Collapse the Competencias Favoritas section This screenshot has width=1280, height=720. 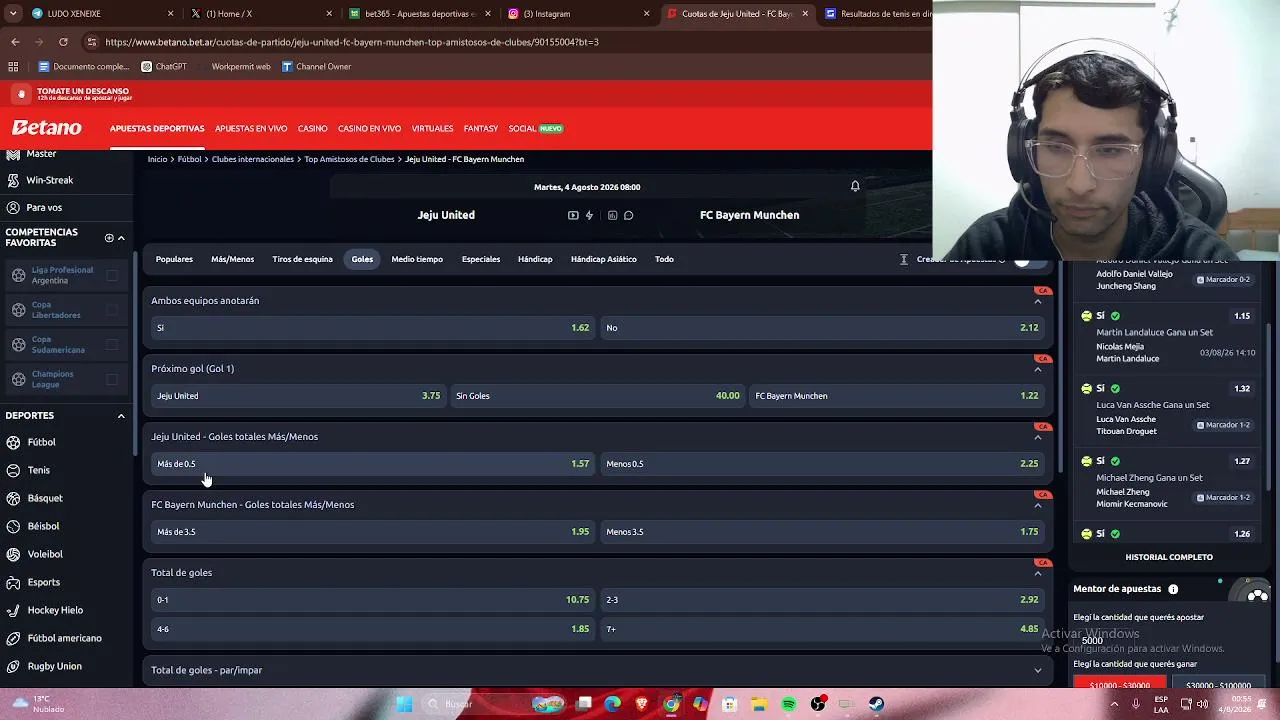coord(121,238)
